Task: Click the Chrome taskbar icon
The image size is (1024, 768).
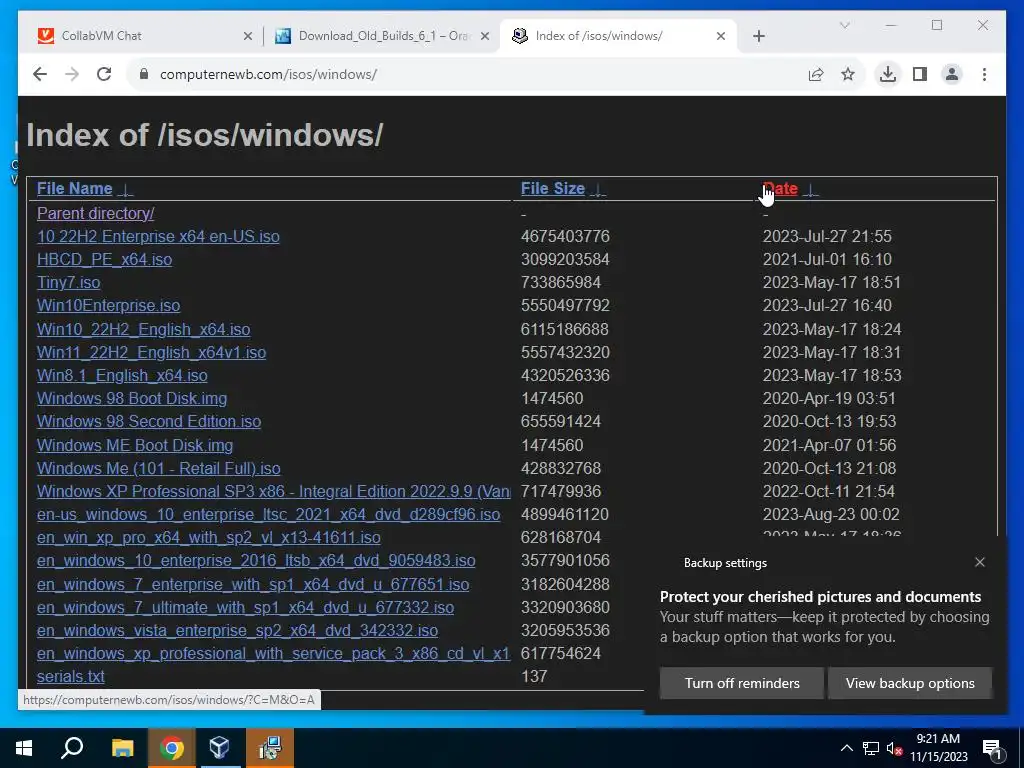Action: 172,748
